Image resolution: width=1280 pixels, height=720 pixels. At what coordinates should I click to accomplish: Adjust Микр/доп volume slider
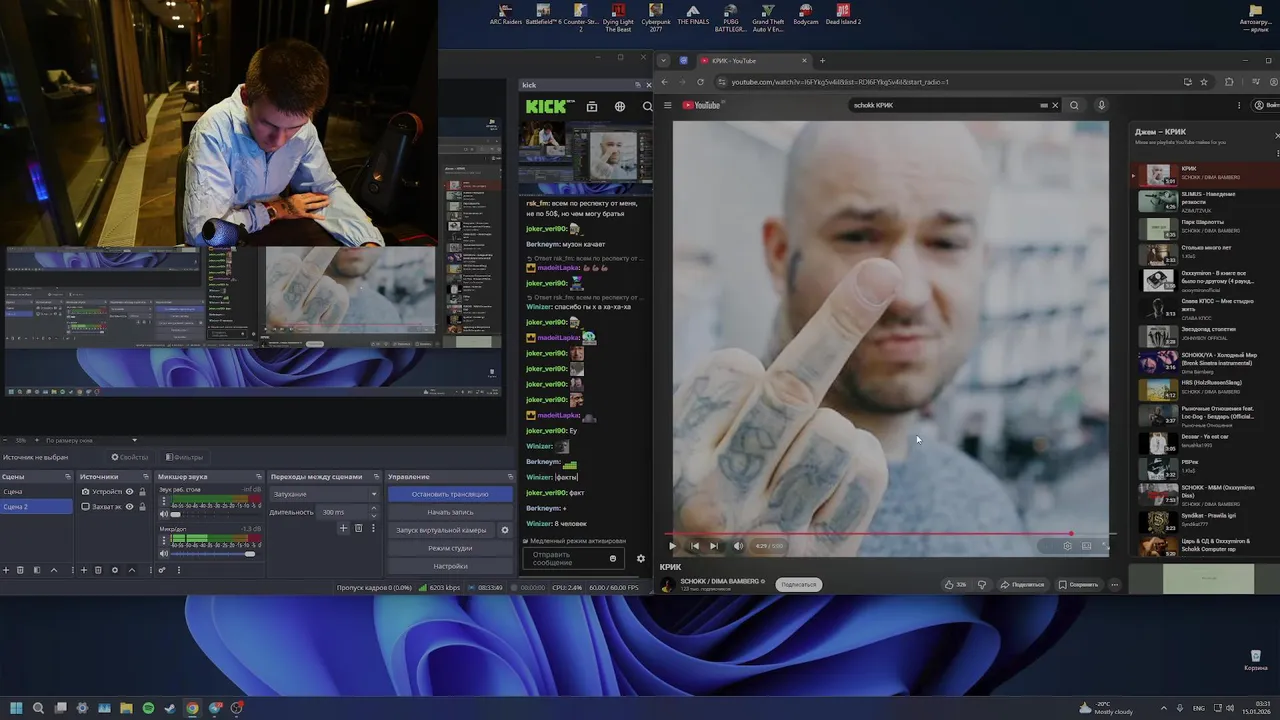tap(214, 553)
